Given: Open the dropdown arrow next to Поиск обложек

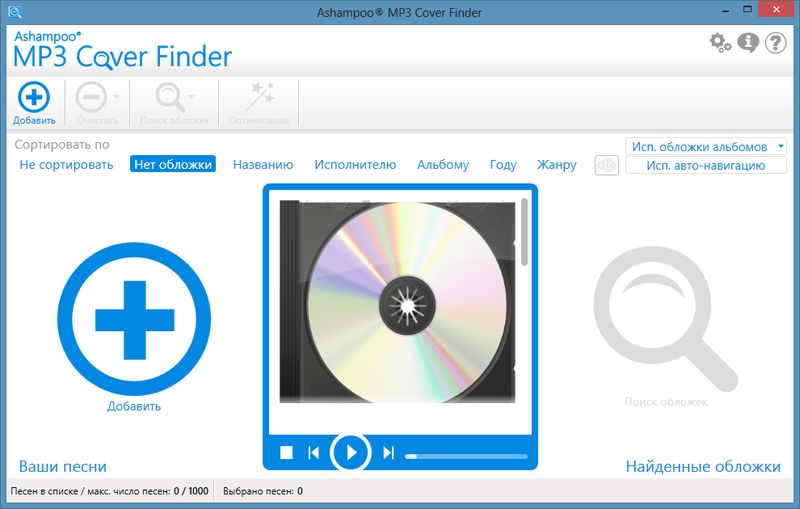Looking at the screenshot, I should click(x=191, y=98).
